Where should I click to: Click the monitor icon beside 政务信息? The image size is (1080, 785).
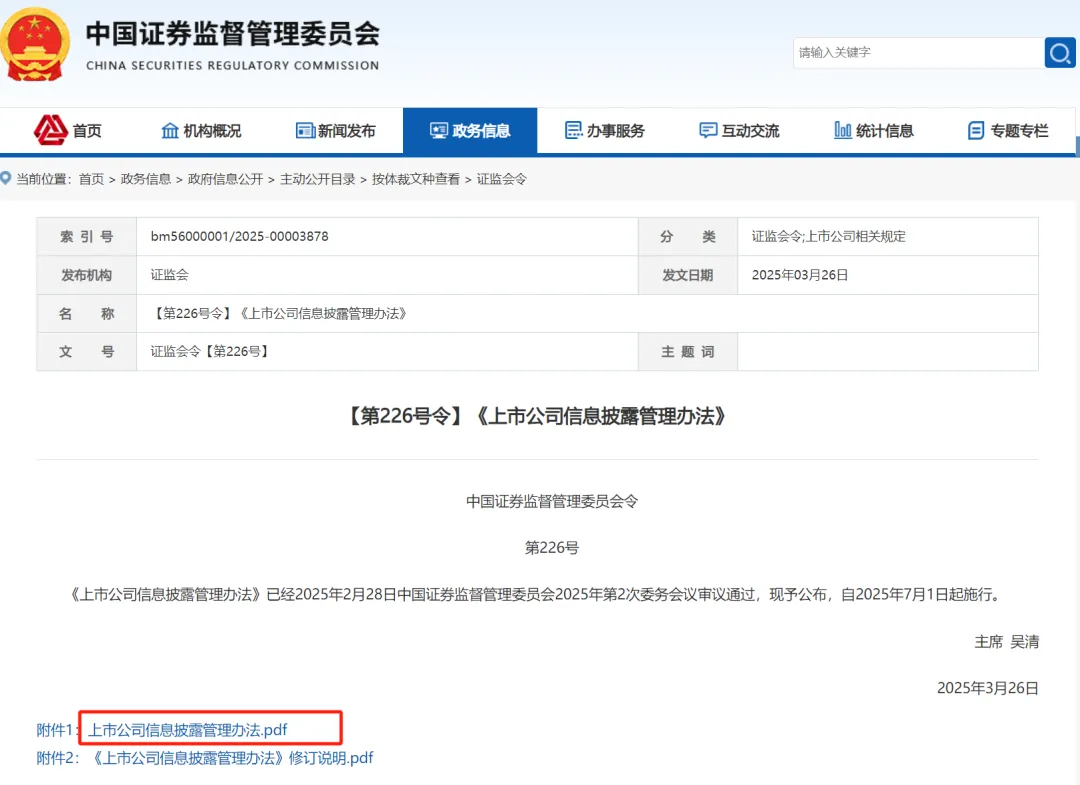pos(439,130)
